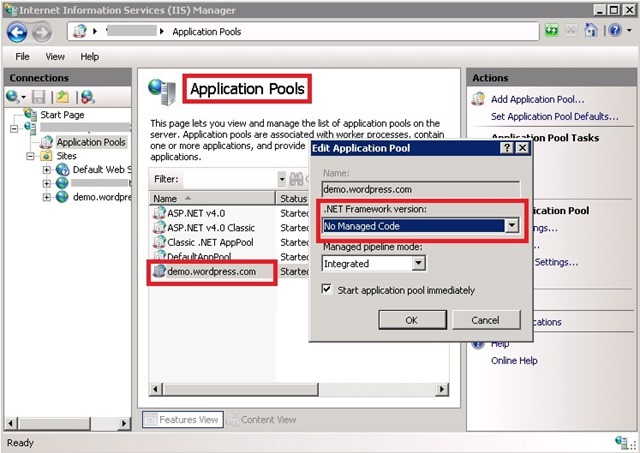Open the File menu
Viewport: 640px width, 453px height.
(x=22, y=57)
